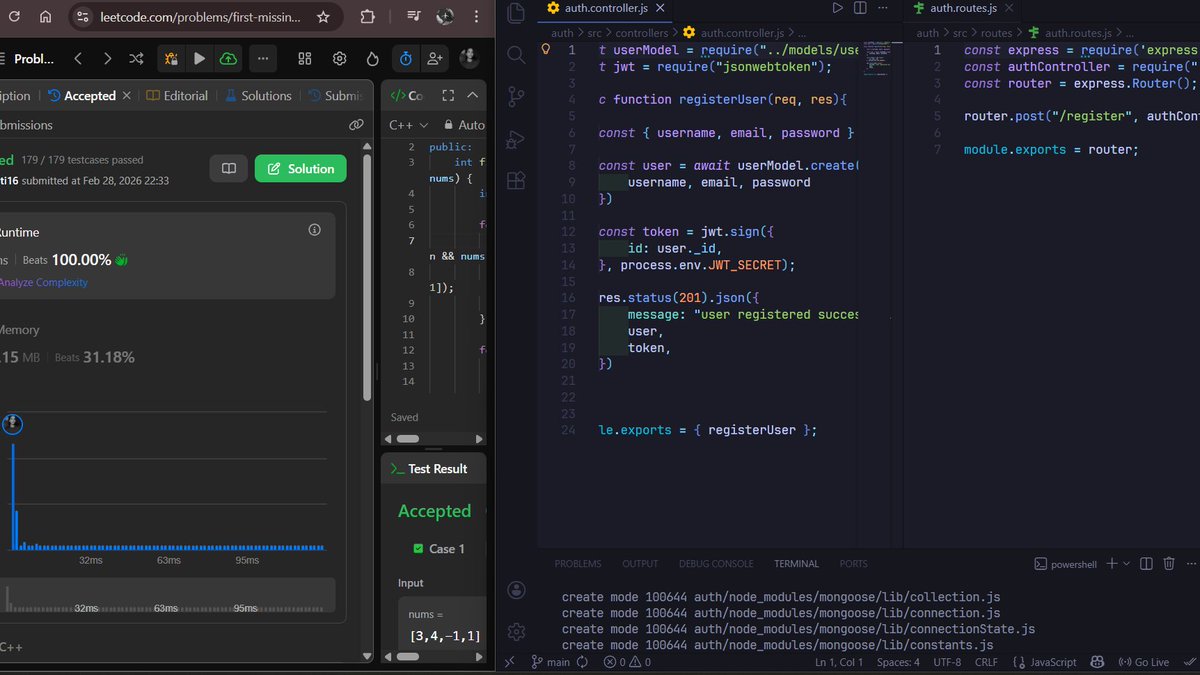Close the Accepted tab

pyautogui.click(x=126, y=96)
